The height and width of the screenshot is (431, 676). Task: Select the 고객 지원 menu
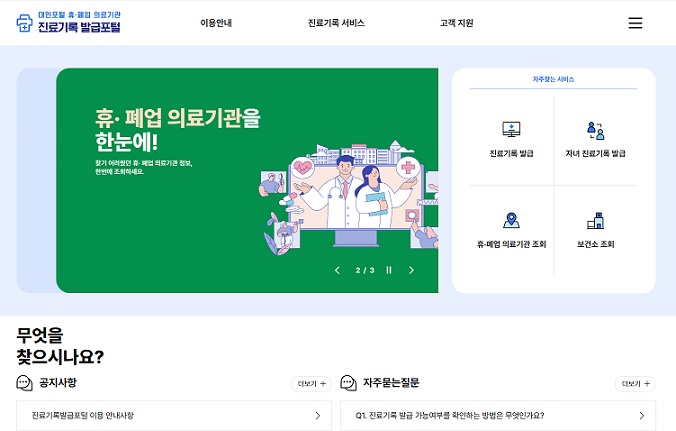pyautogui.click(x=456, y=23)
